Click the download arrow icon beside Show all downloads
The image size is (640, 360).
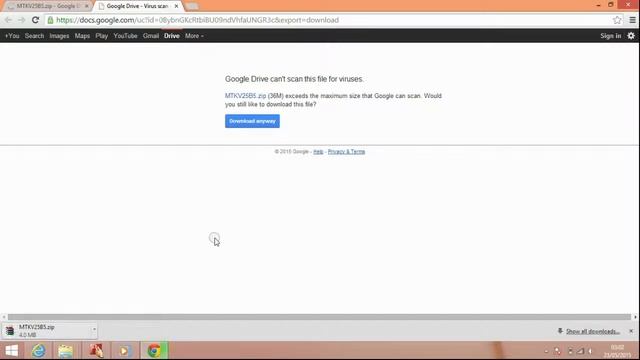[560, 331]
